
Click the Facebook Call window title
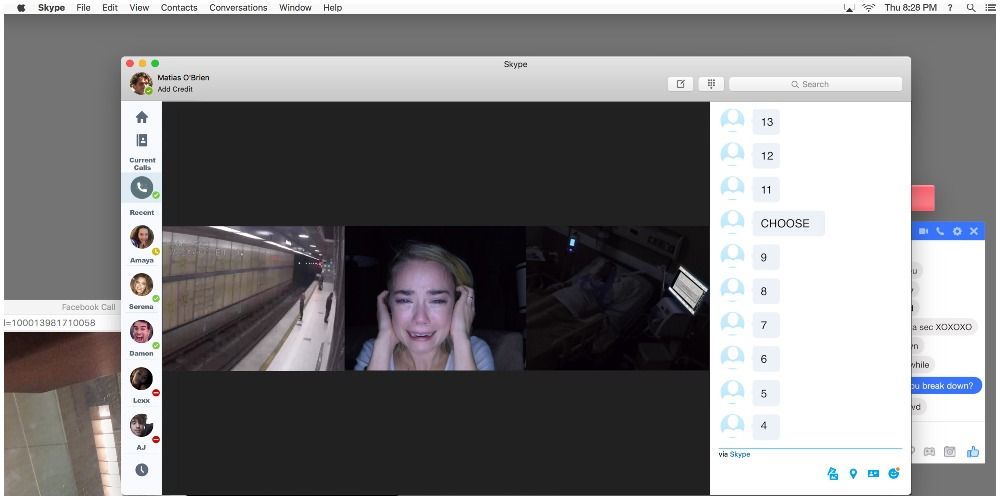pyautogui.click(x=89, y=307)
